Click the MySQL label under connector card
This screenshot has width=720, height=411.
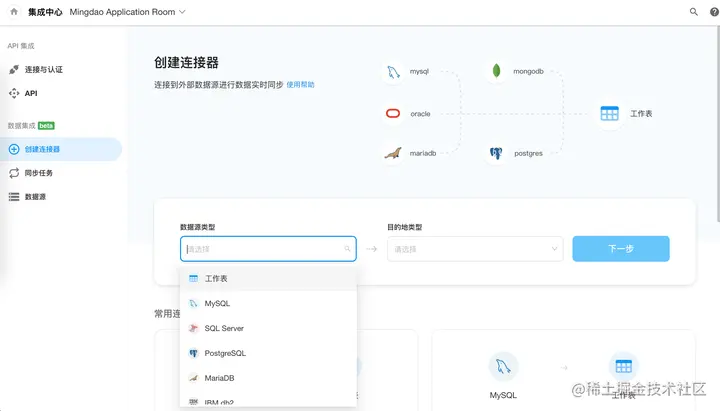click(503, 395)
